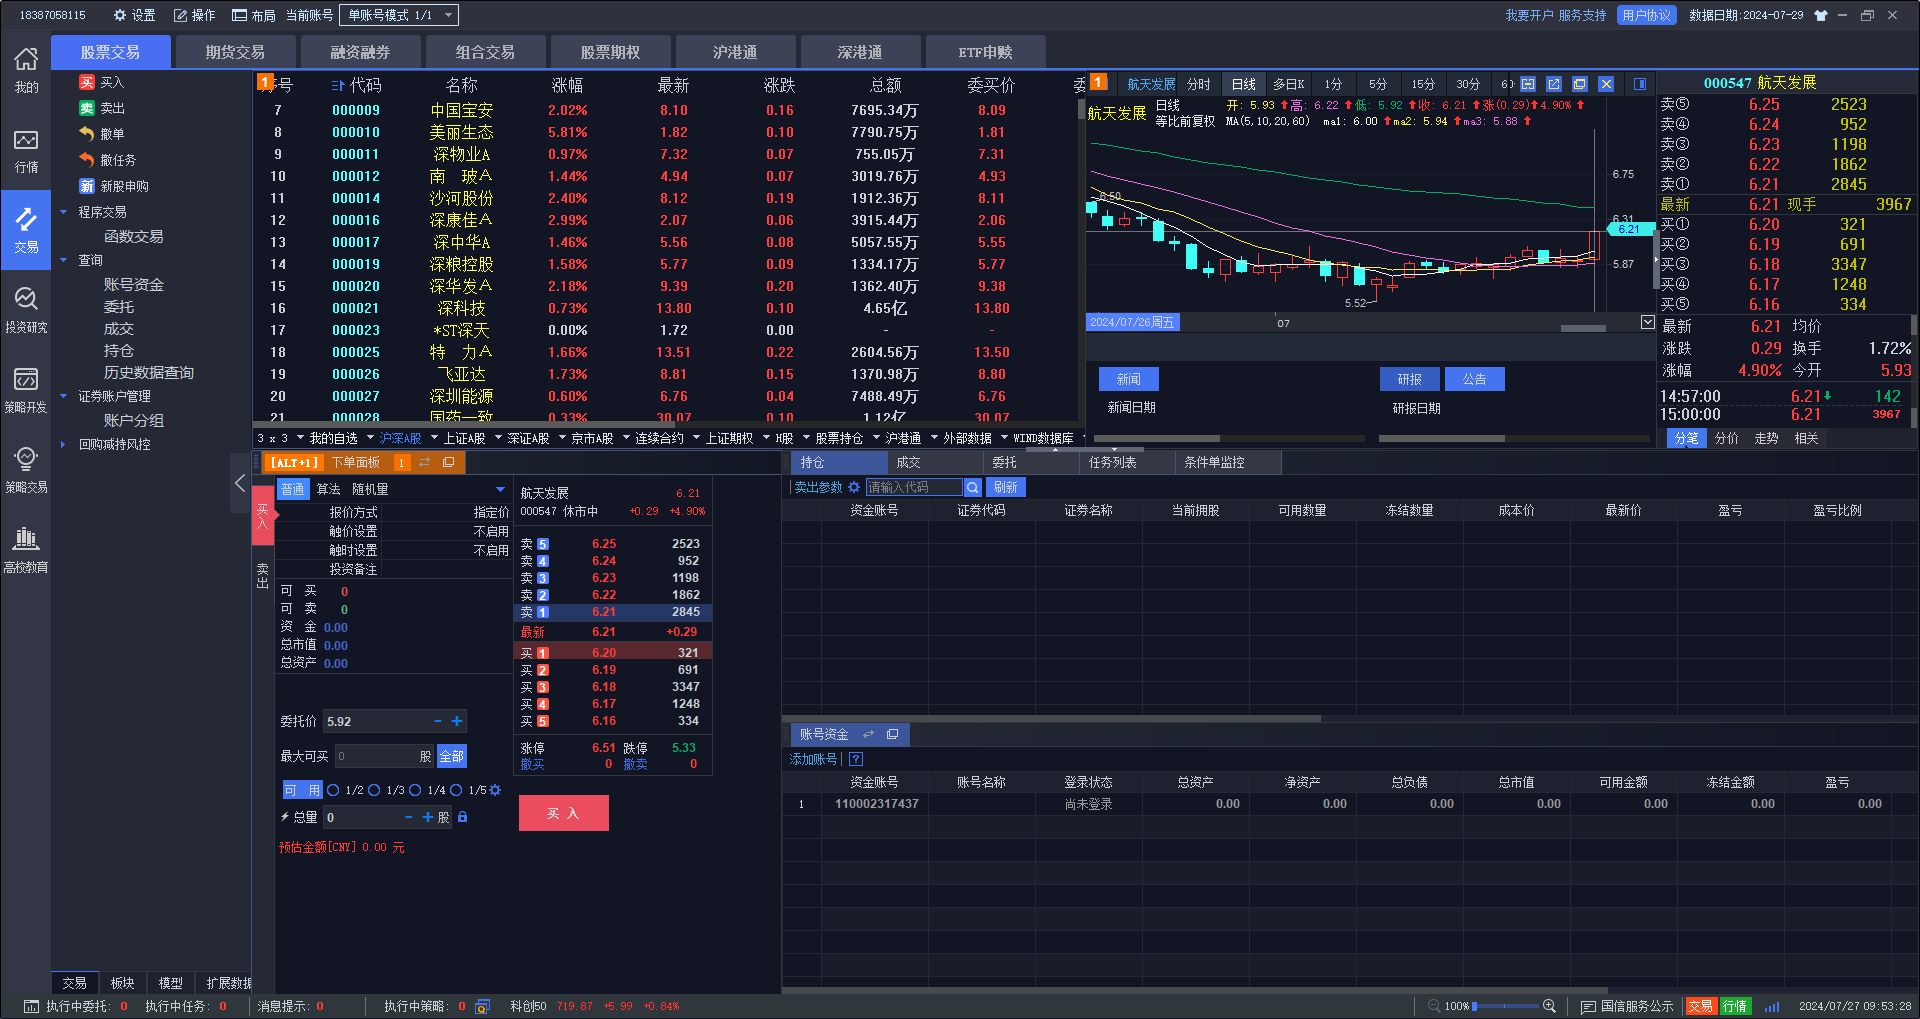Select the 1/2 position radio button
Screen dimensions: 1920x1019
pyautogui.click(x=334, y=790)
